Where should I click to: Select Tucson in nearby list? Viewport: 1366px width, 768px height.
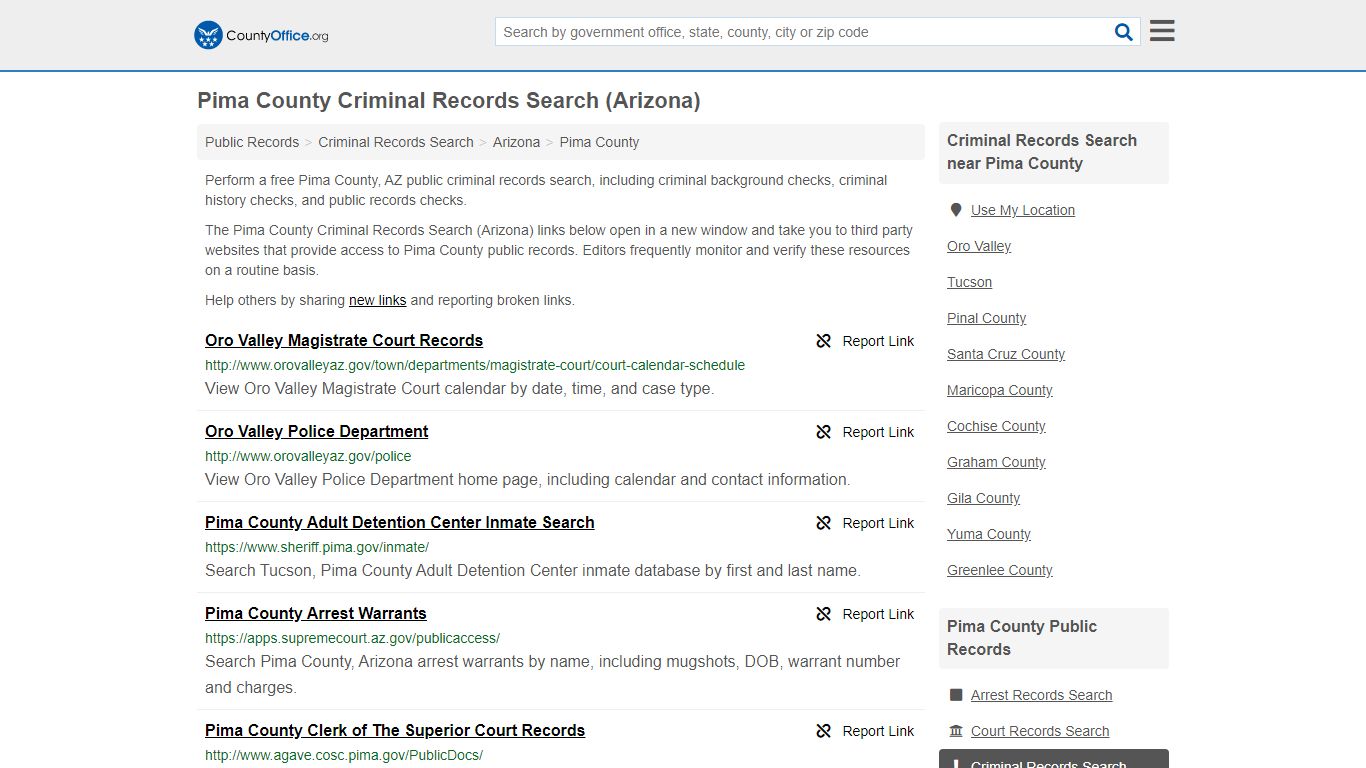click(970, 282)
